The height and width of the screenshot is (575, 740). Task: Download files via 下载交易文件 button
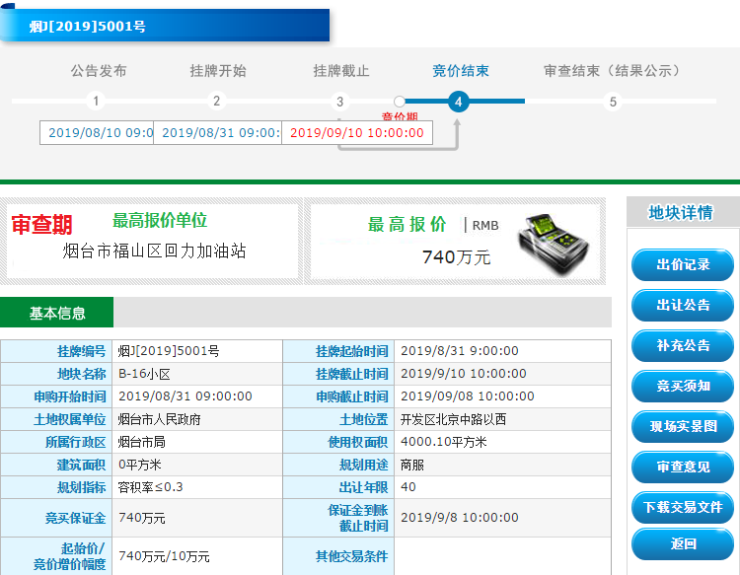[682, 507]
